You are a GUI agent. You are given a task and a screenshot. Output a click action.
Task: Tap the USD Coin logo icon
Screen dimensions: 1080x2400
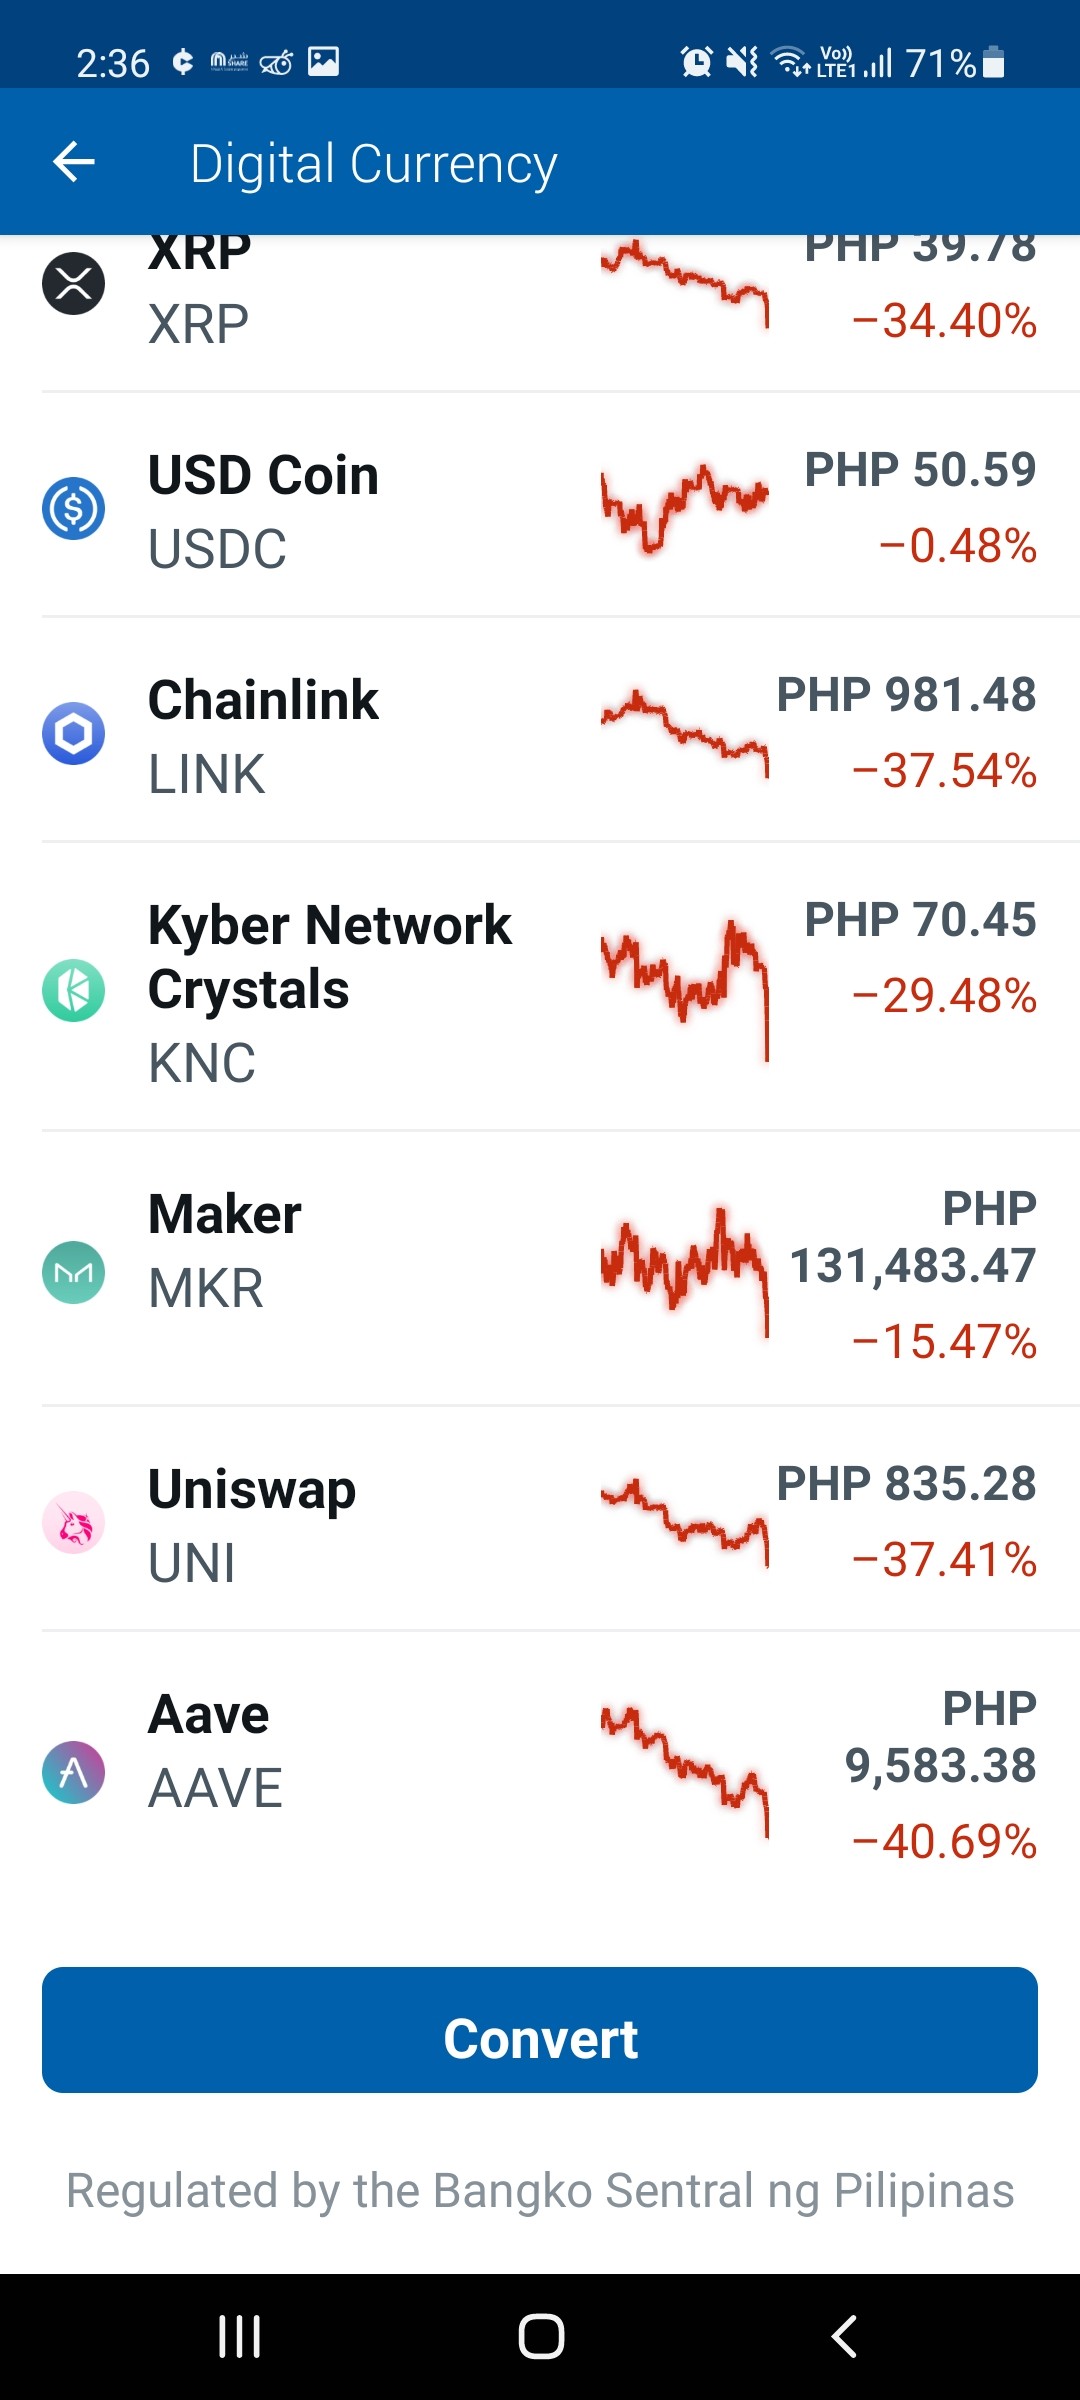(x=73, y=508)
